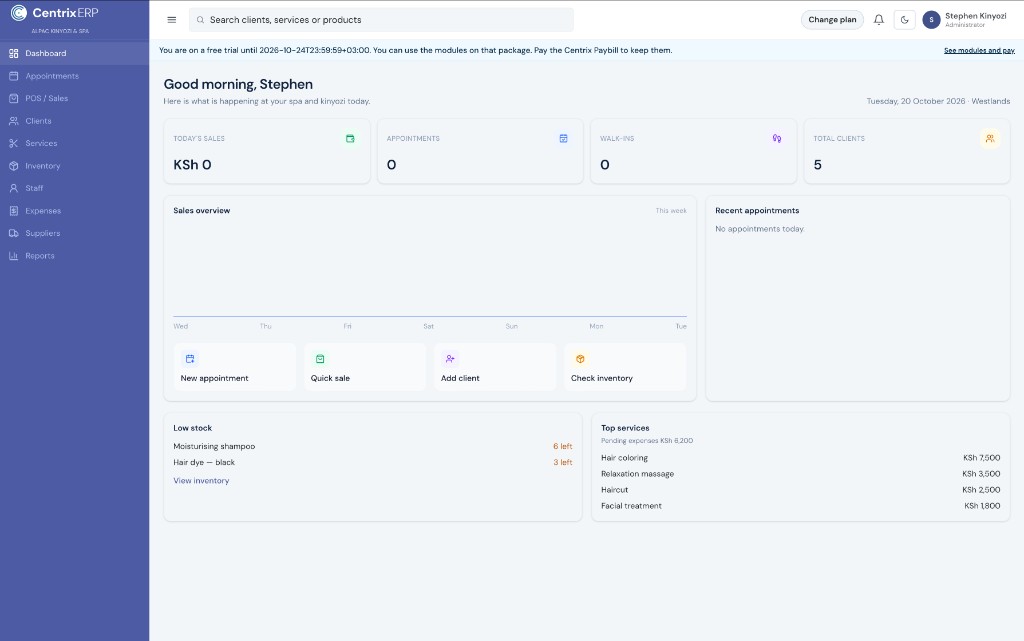The height and width of the screenshot is (641, 1024).
Task: Click 'Hair coloring' in Top services
Action: pyautogui.click(x=624, y=458)
